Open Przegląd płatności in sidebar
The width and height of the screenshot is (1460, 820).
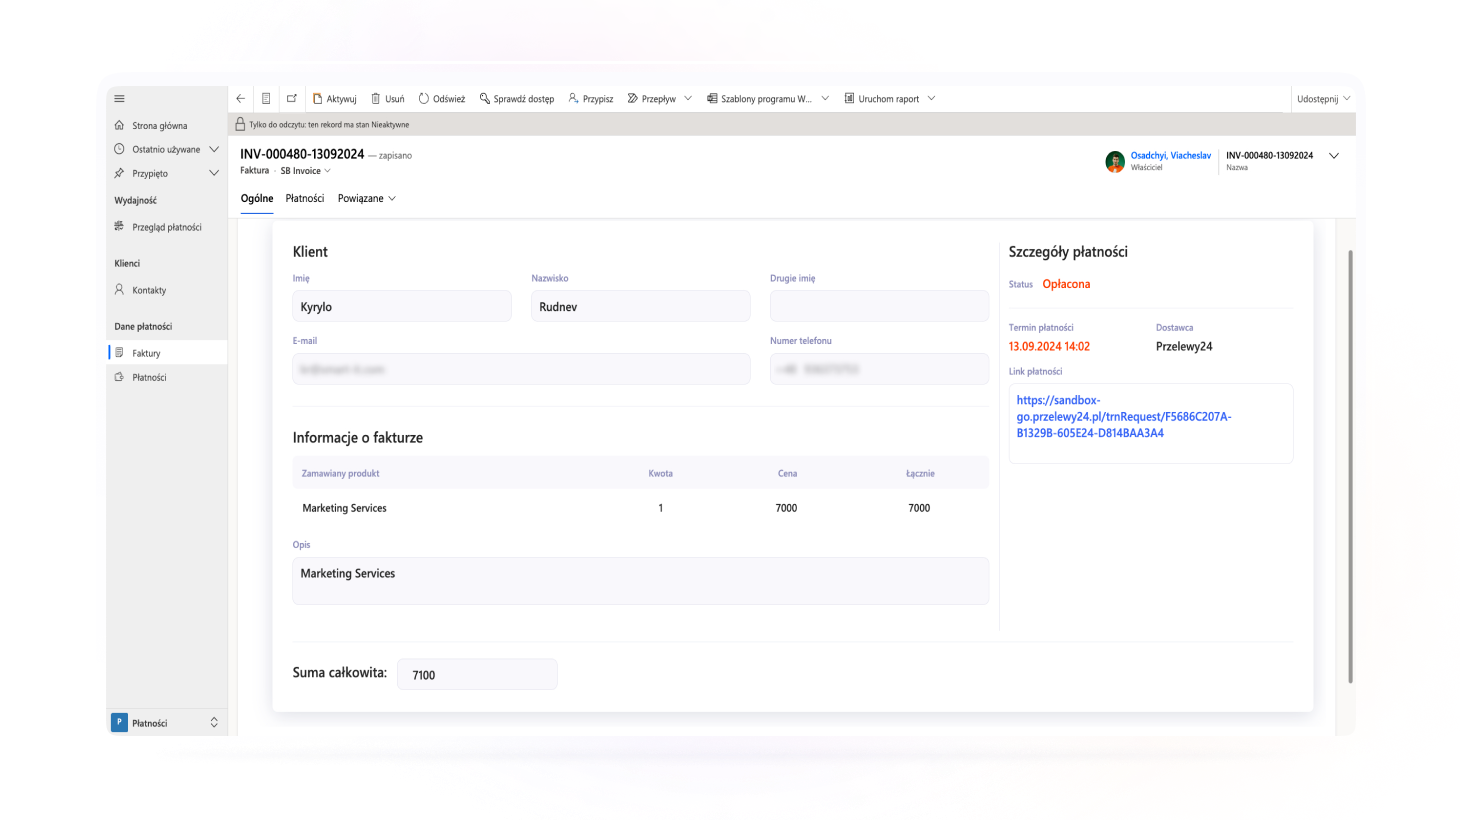tap(166, 227)
